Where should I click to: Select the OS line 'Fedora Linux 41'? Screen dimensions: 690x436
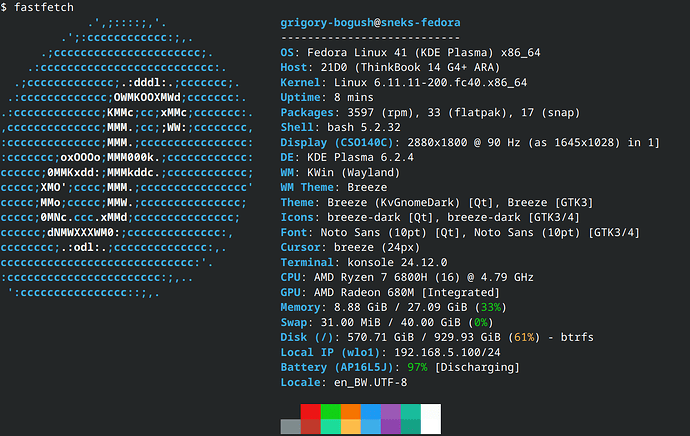357,53
